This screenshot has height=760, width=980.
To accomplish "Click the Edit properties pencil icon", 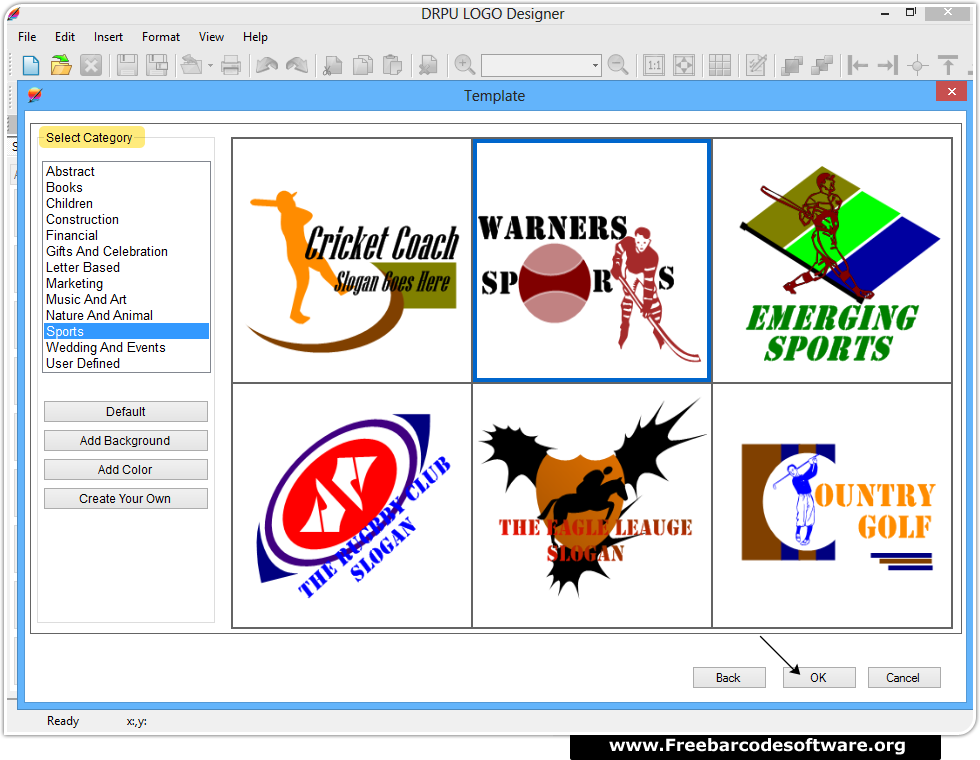I will click(x=756, y=65).
